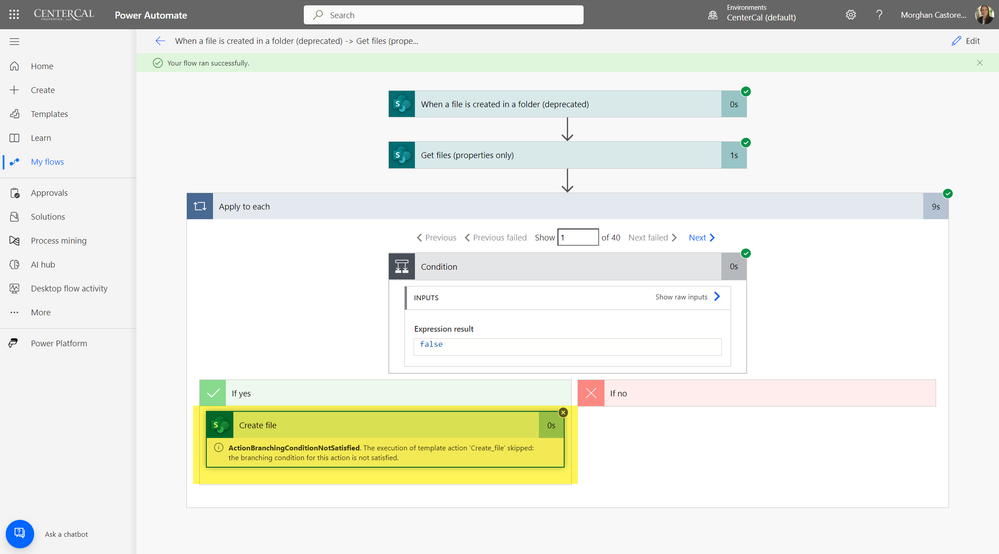Click the ActionBranchingConditionNotSatisfied message
Viewport: 999px width, 554px height.
[x=382, y=453]
